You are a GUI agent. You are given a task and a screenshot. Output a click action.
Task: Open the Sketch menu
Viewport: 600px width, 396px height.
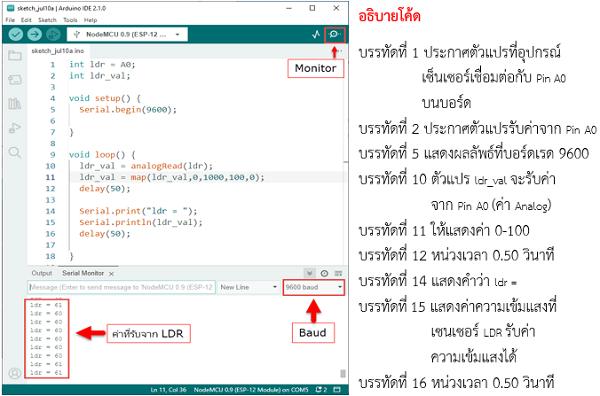[47, 20]
